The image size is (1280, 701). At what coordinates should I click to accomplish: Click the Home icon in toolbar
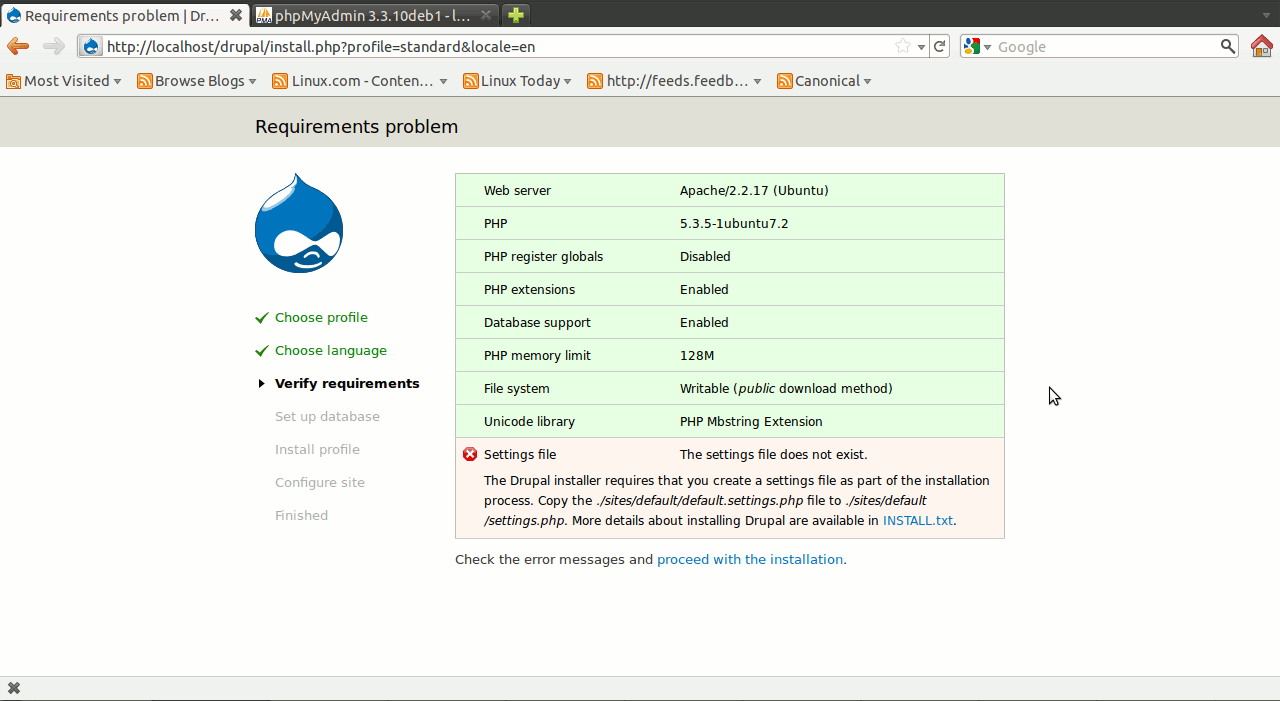pyautogui.click(x=1261, y=46)
